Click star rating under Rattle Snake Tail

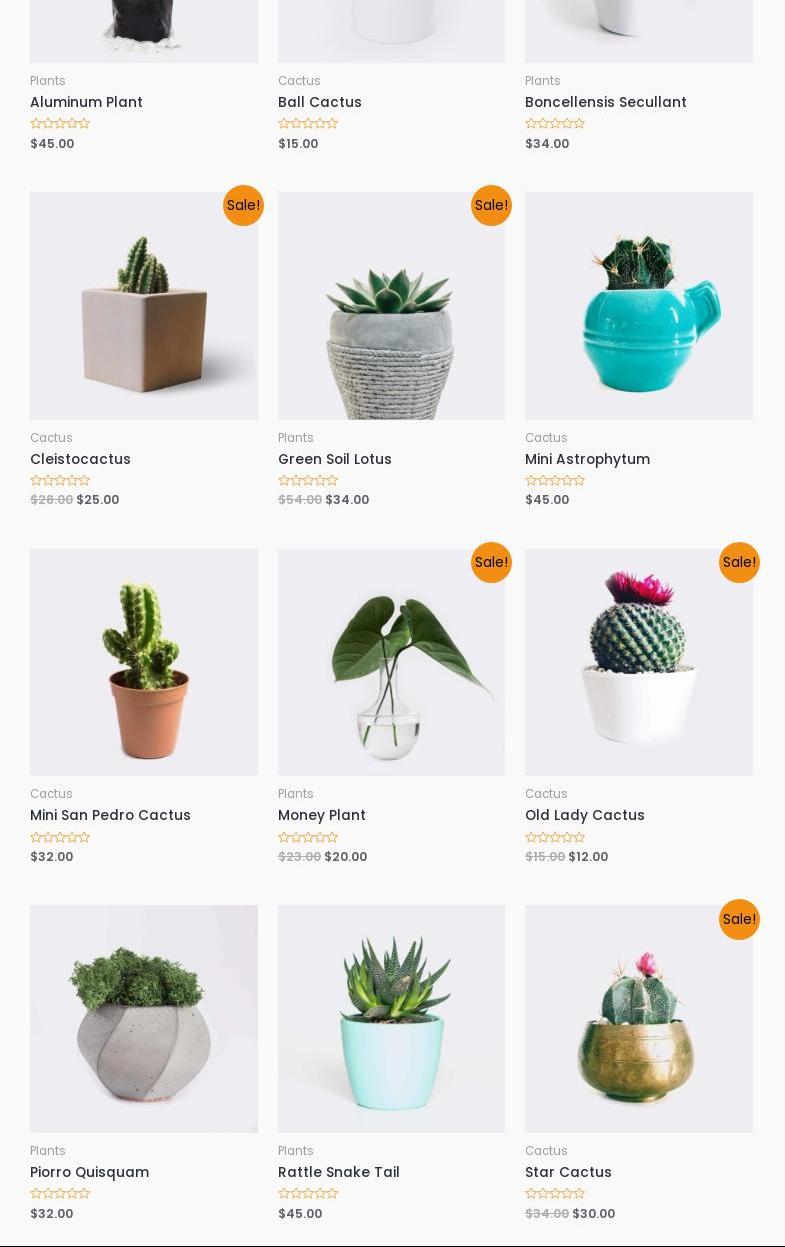point(308,1194)
